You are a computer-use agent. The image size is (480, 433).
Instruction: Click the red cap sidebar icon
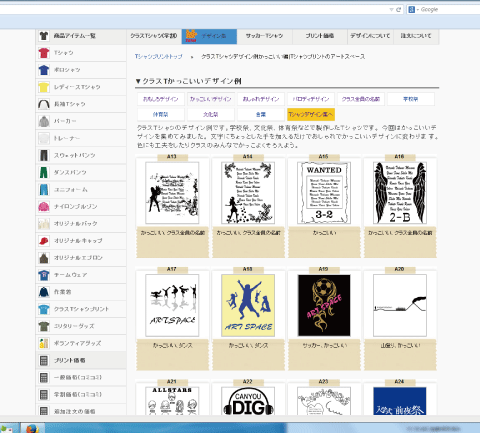[44, 241]
